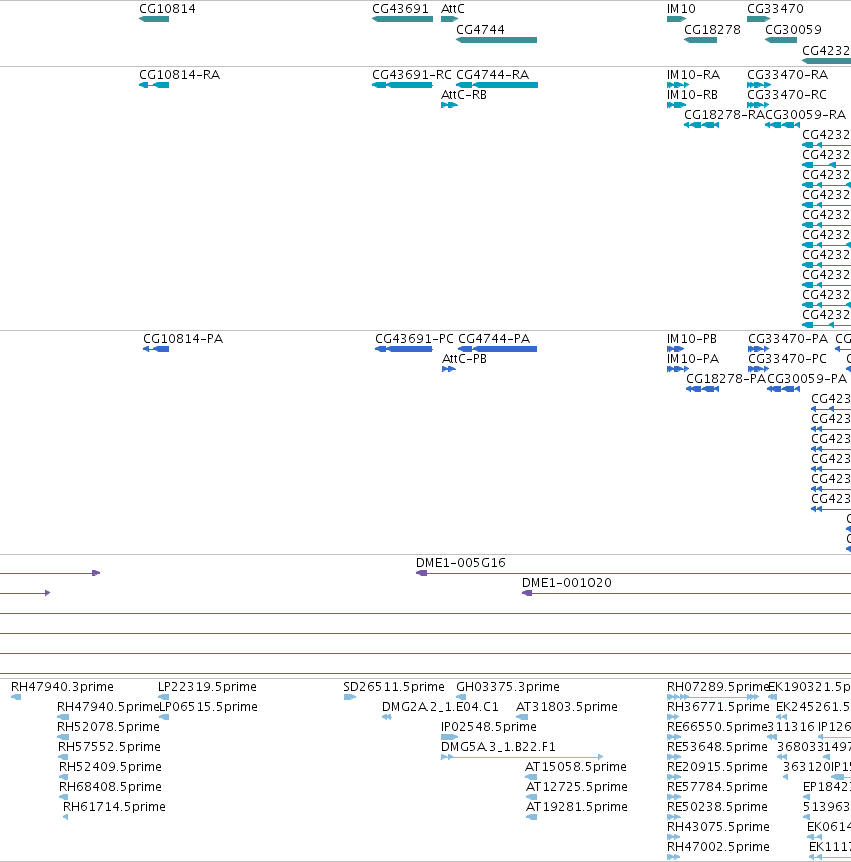Select EST IP02548.5prime
Screen dimensions: 851x862
pos(450,737)
